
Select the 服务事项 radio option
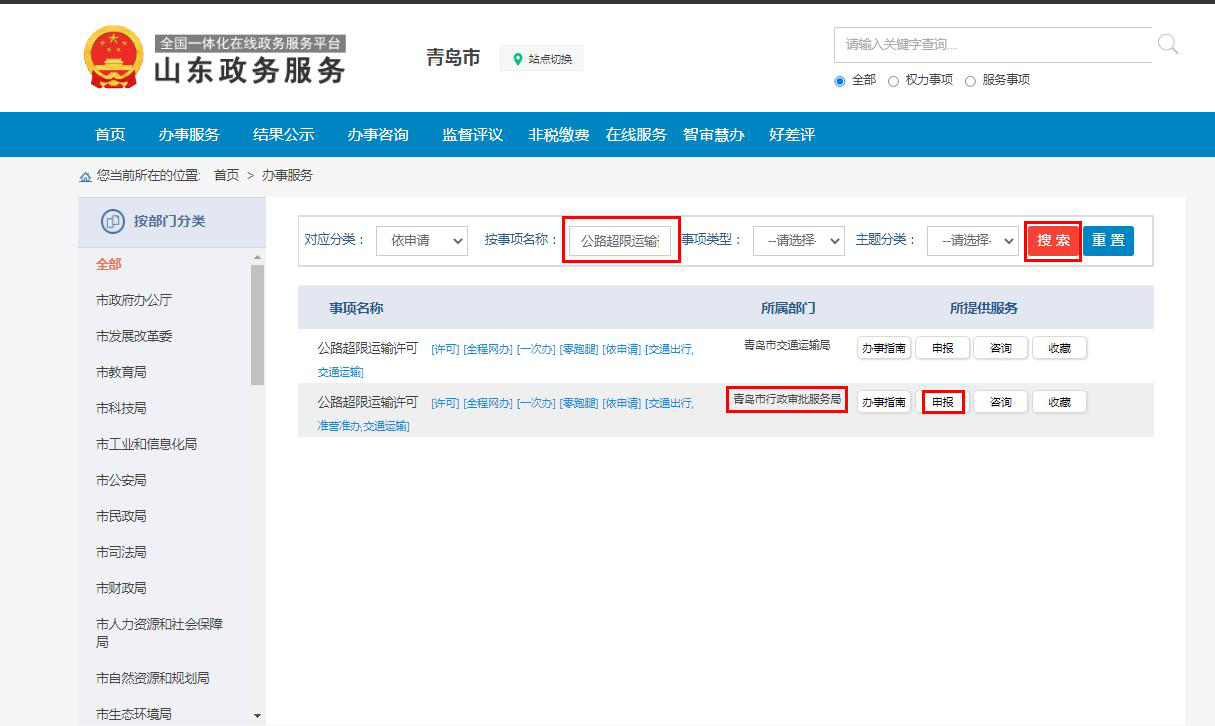point(970,81)
